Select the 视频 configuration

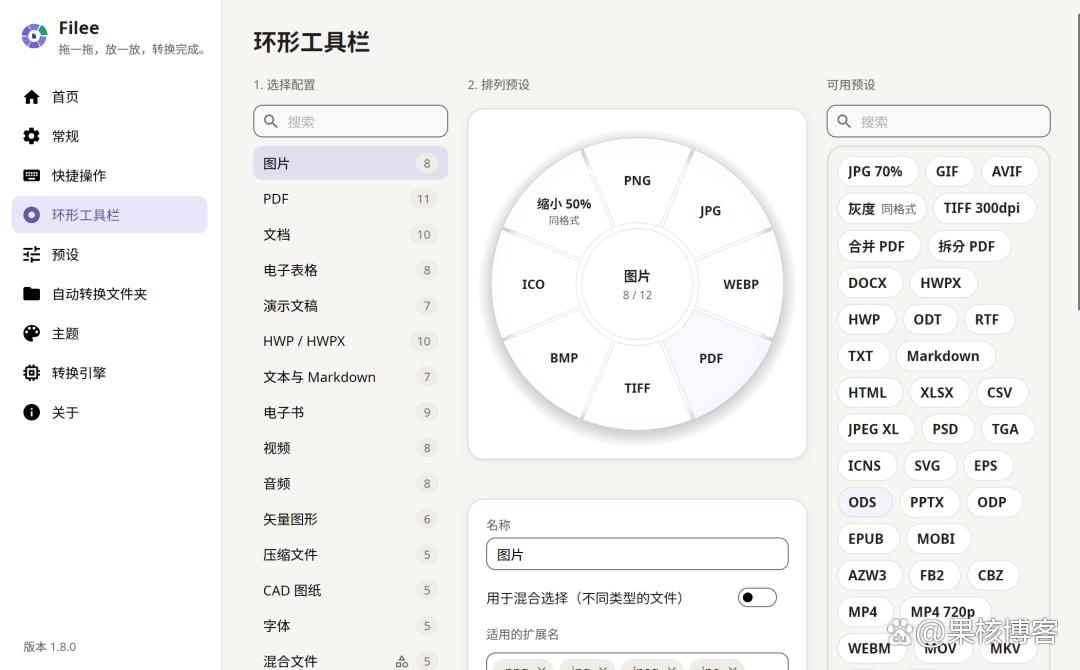click(351, 448)
